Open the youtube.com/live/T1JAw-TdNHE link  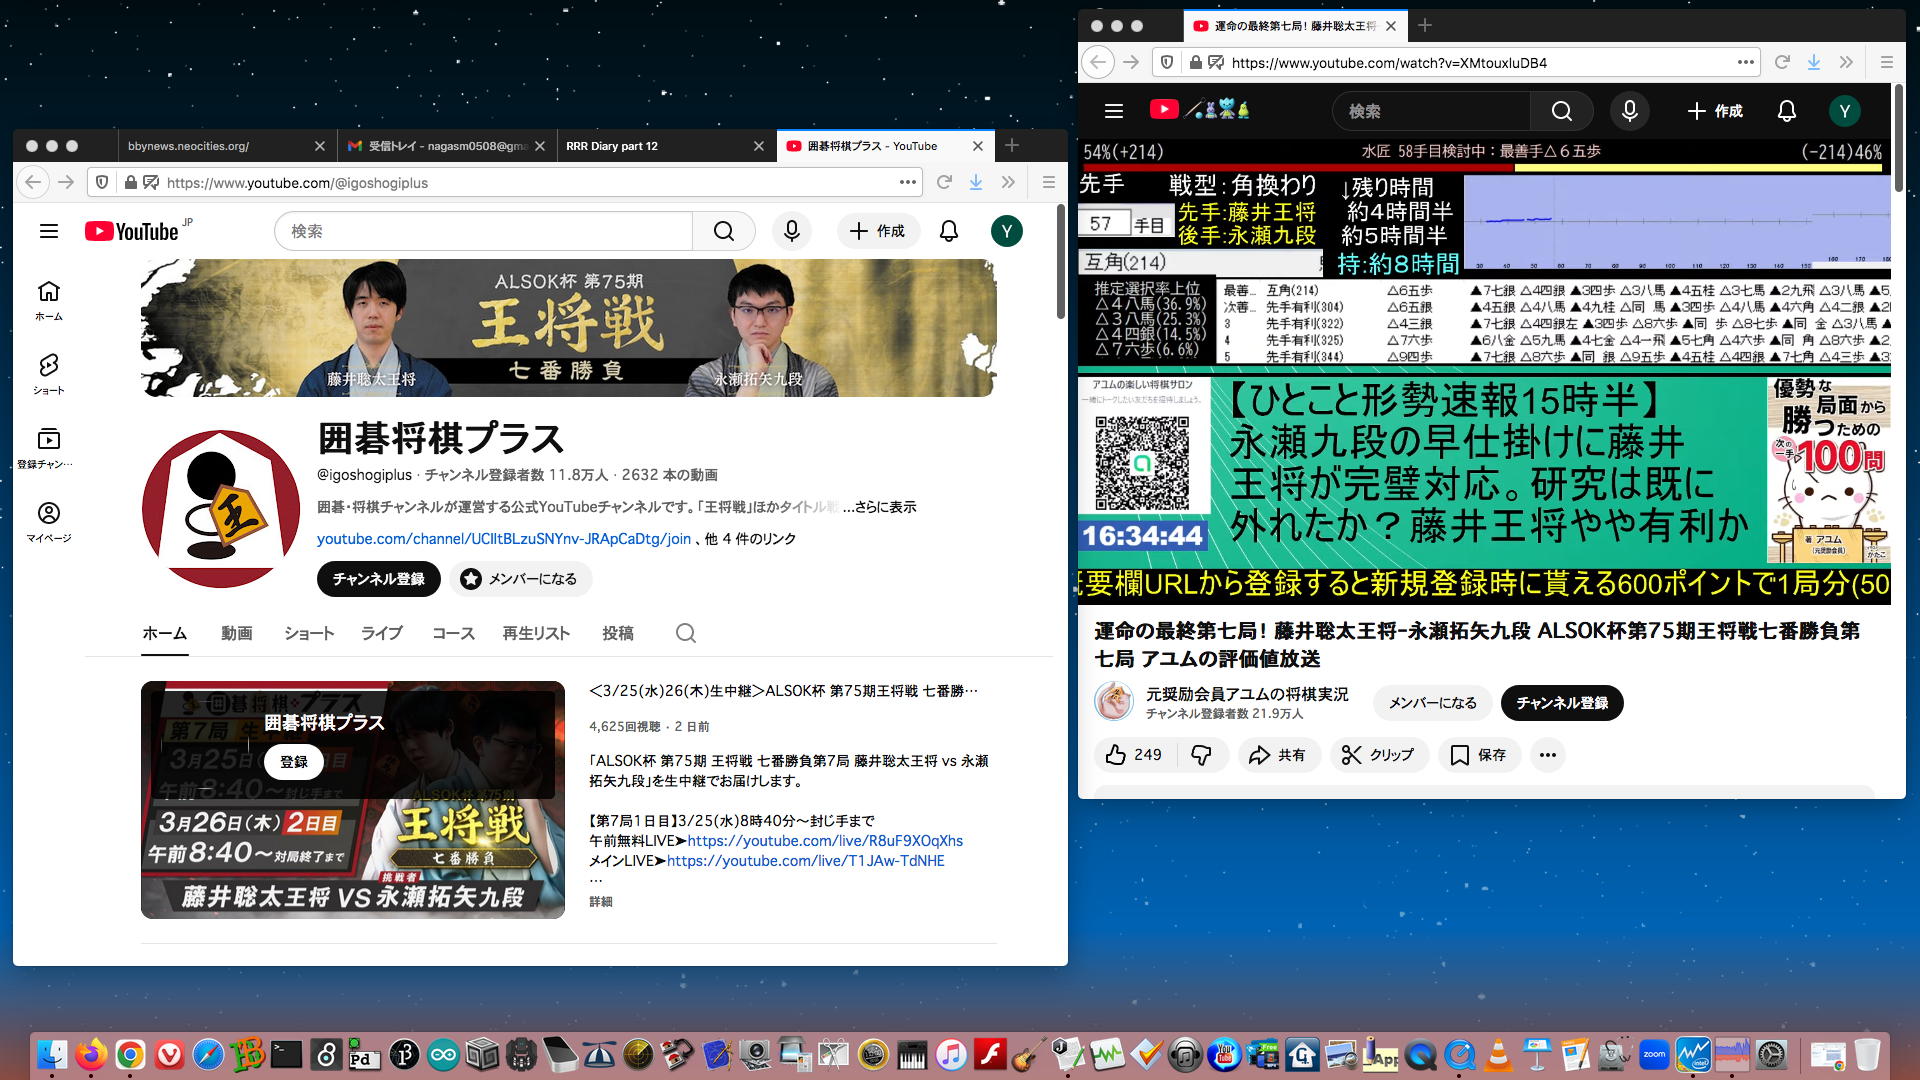pos(805,860)
